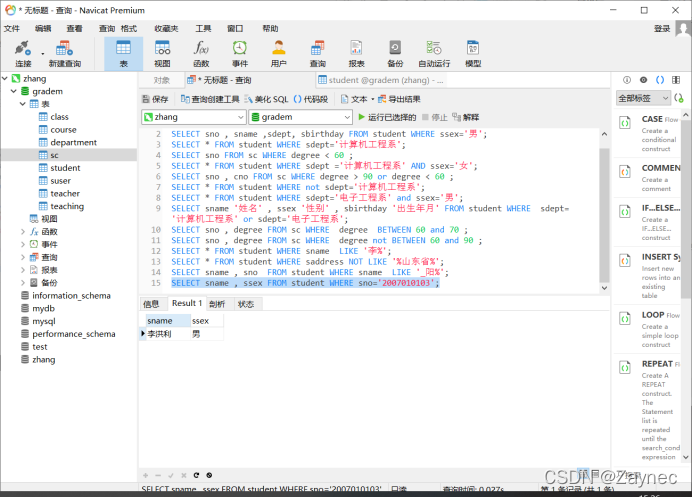692x497 pixels.
Task: Open the 工具 menu
Action: [203, 29]
